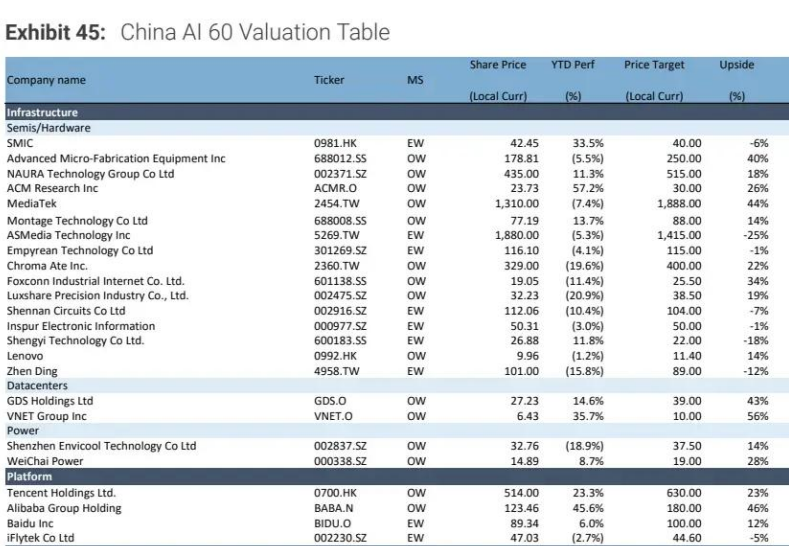This screenshot has height=546, width=789.
Task: Click 'Foxconn Industrial Internet Co. Ltd.'
Action: point(96,281)
